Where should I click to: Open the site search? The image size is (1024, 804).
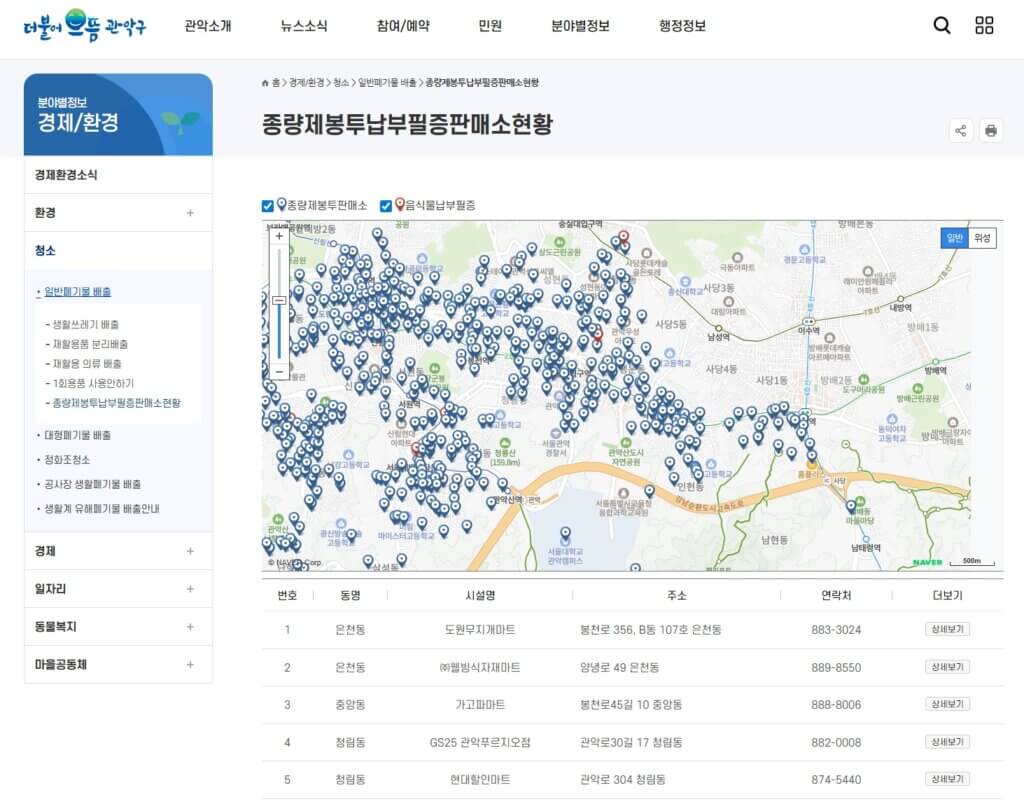(x=940, y=26)
